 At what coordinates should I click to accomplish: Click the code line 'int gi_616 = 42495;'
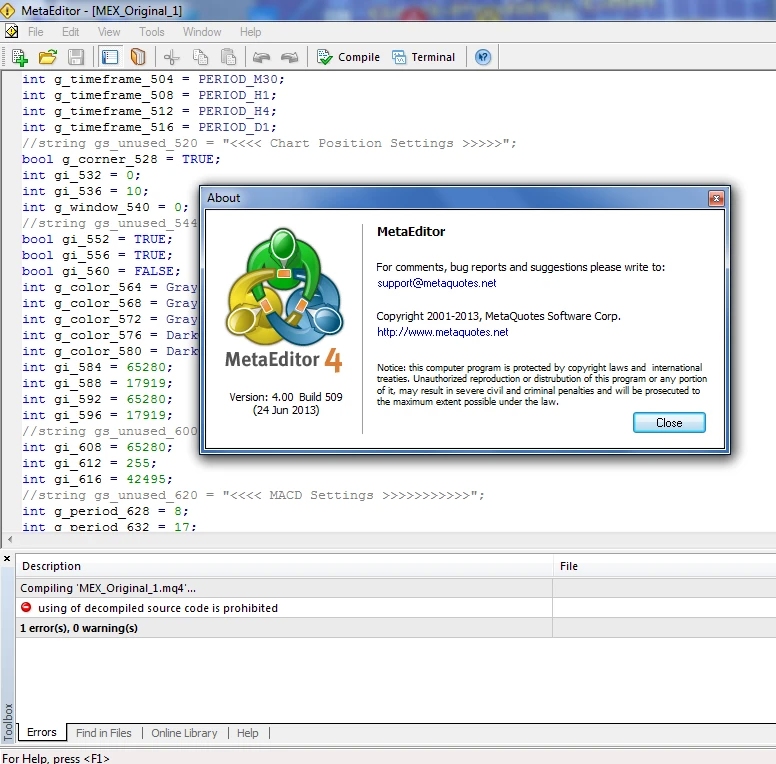(97, 479)
